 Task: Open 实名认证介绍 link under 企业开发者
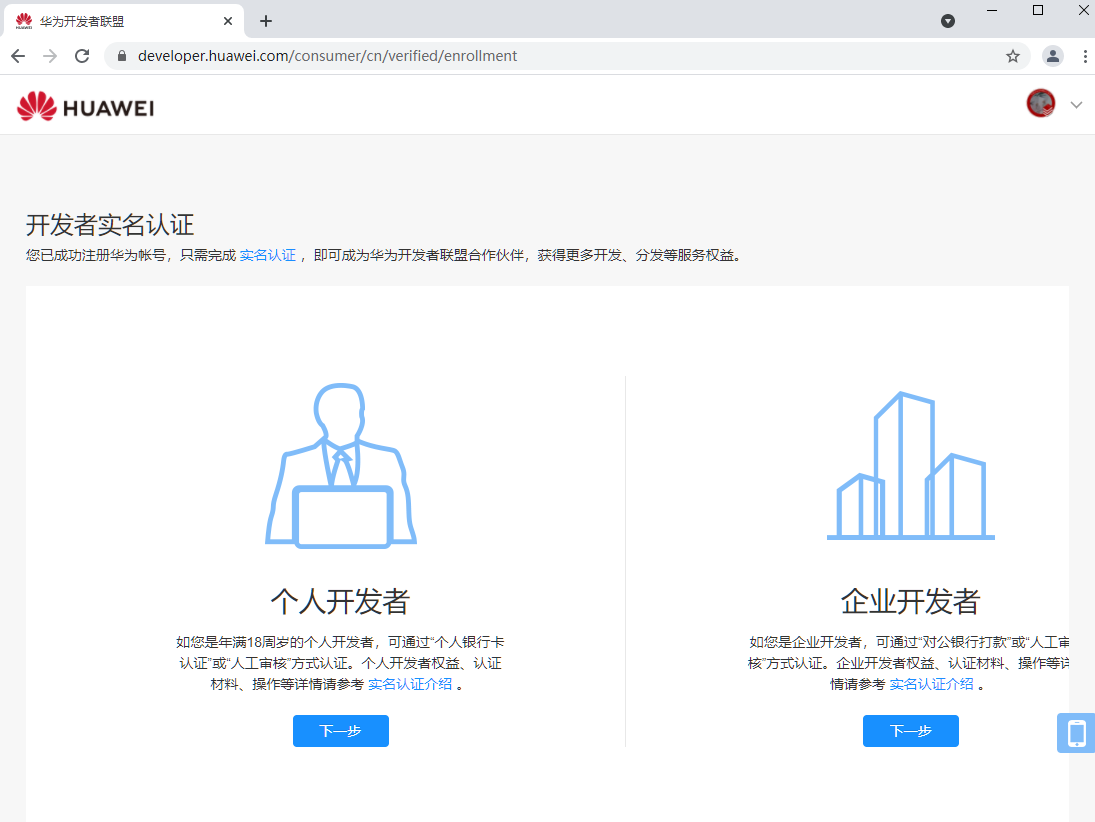pyautogui.click(x=932, y=684)
